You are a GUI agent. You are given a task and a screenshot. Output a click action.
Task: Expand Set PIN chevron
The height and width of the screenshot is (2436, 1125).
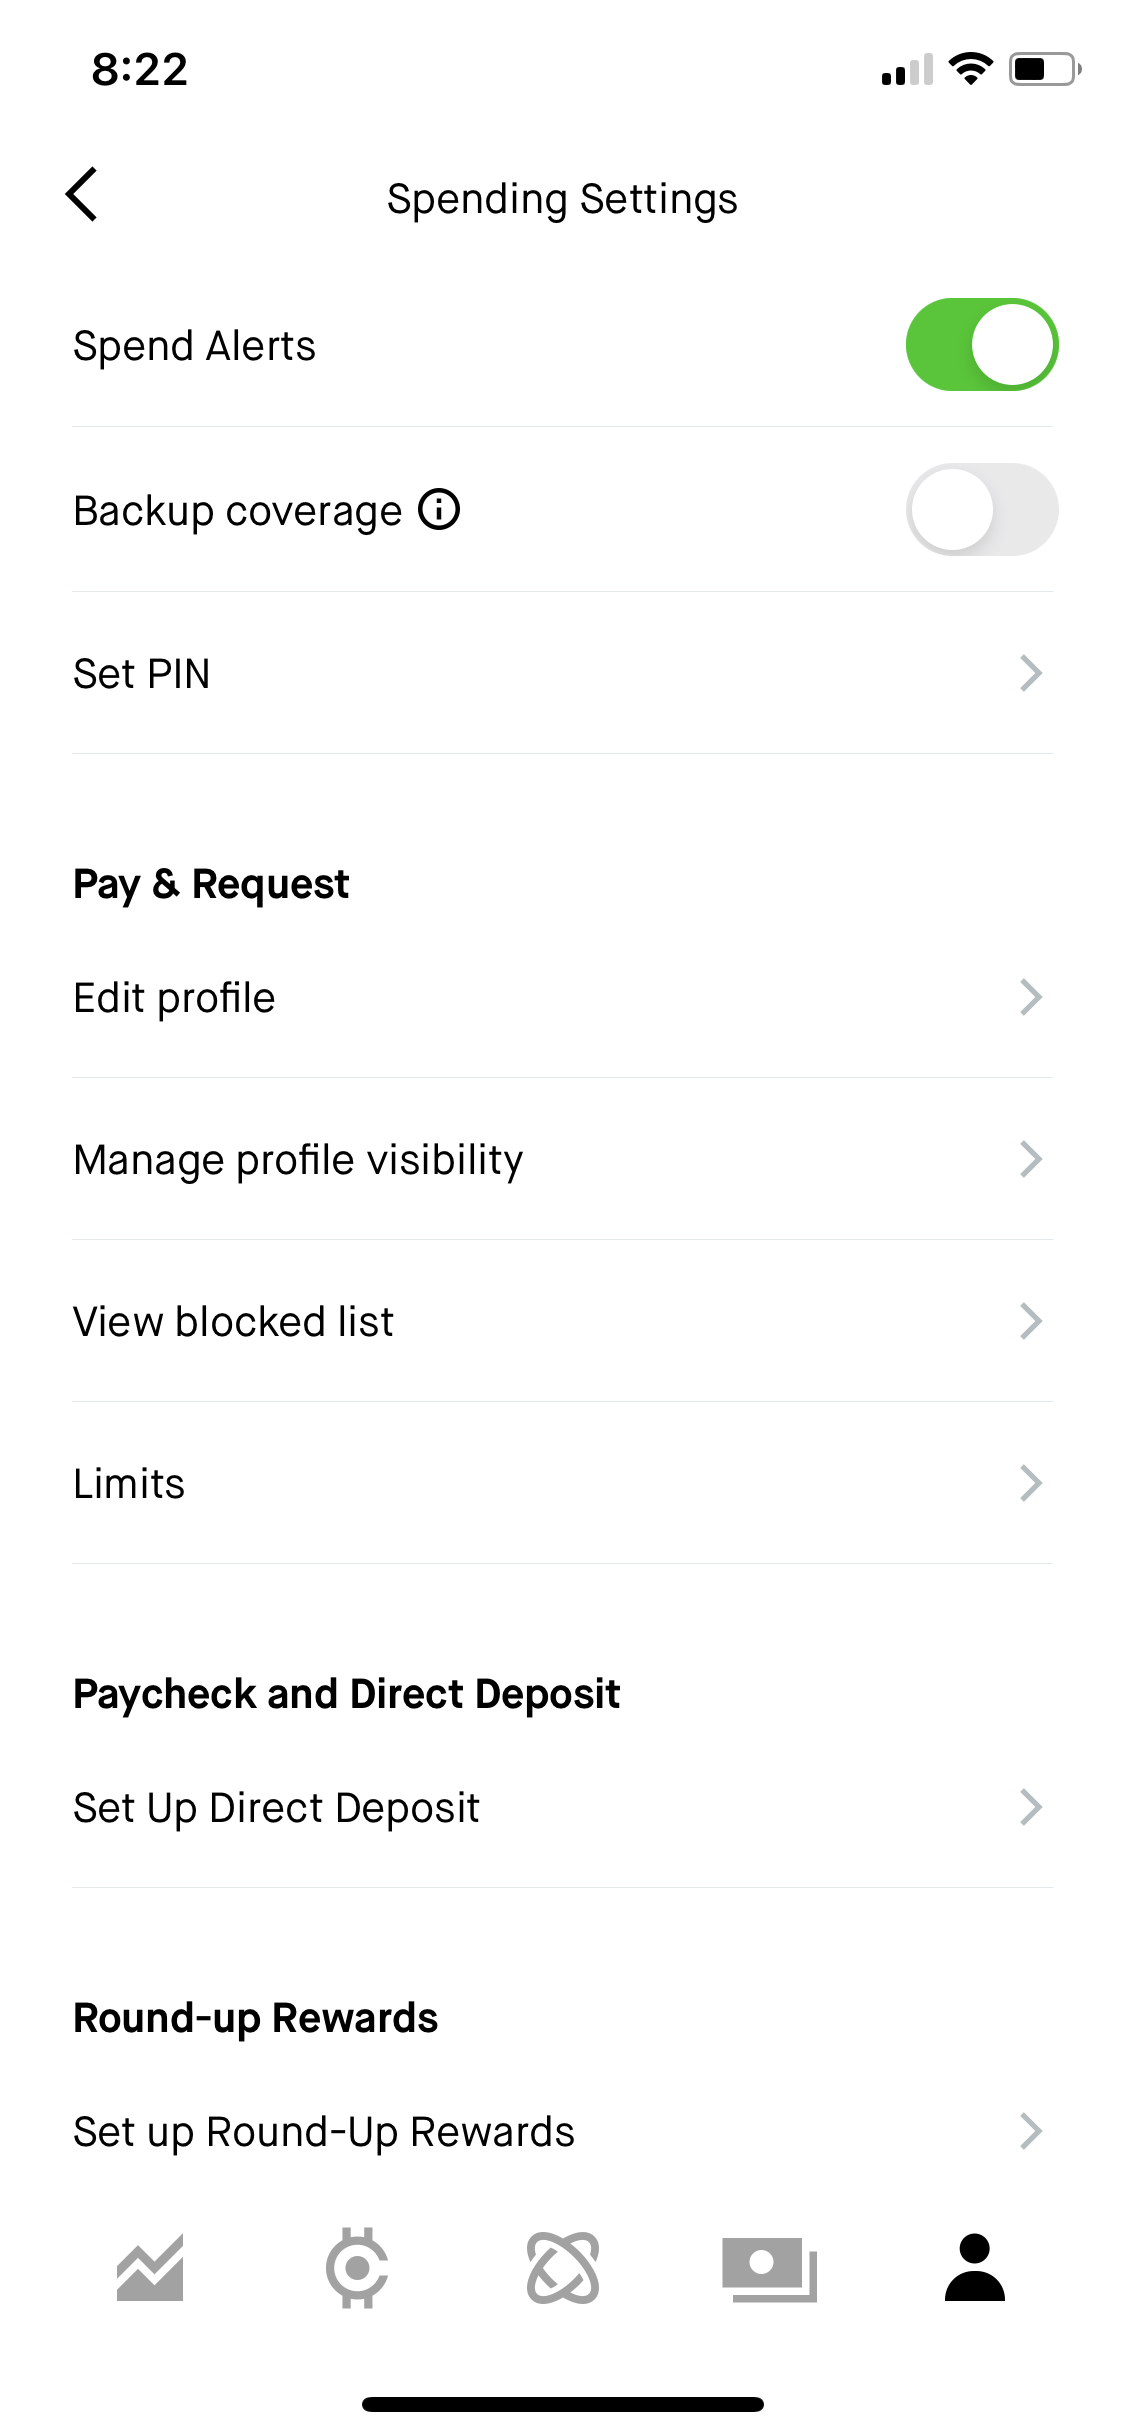point(1031,673)
